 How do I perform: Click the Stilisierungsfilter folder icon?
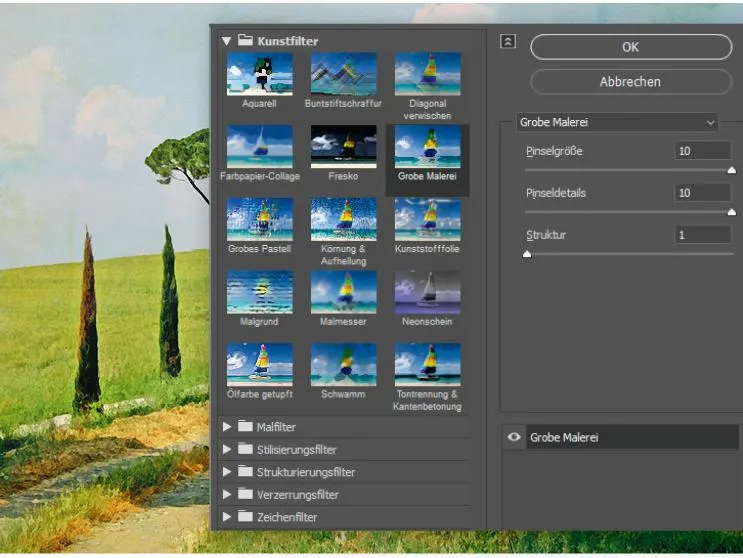(245, 448)
